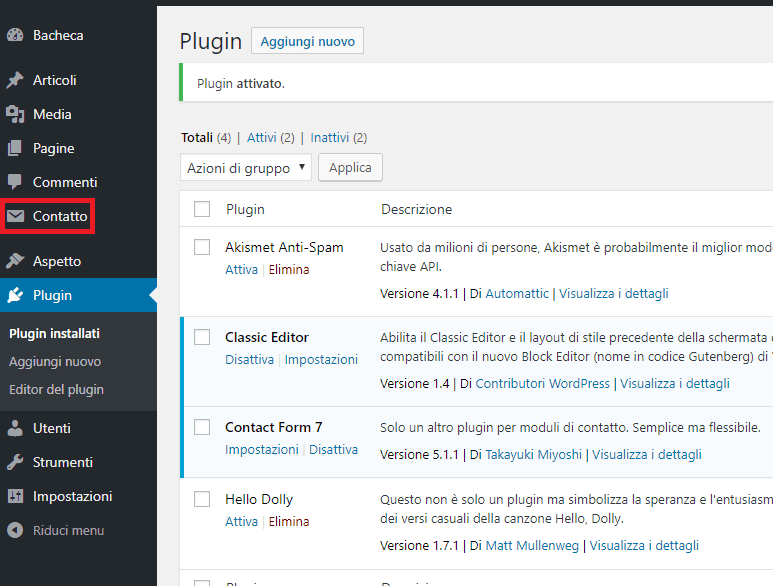Screen dimensions: 773x586
Task: Filter by Inattivi plugins
Action: (330, 138)
